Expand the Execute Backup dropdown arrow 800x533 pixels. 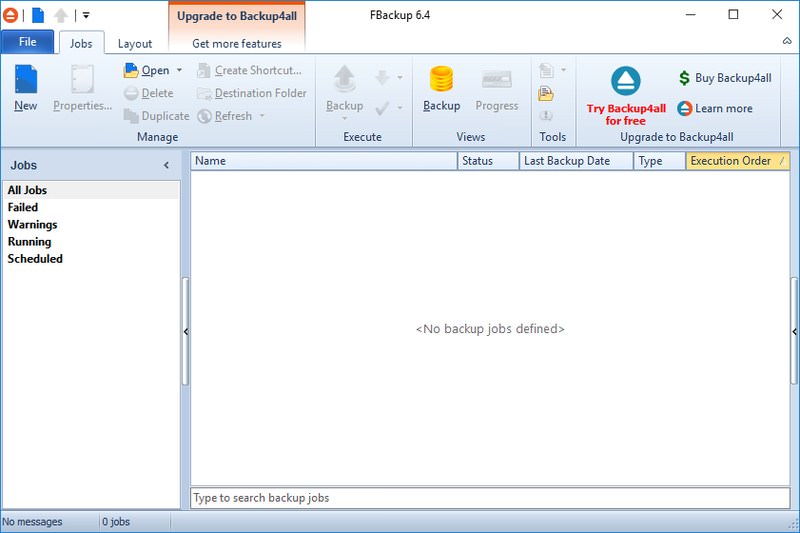pos(345,118)
